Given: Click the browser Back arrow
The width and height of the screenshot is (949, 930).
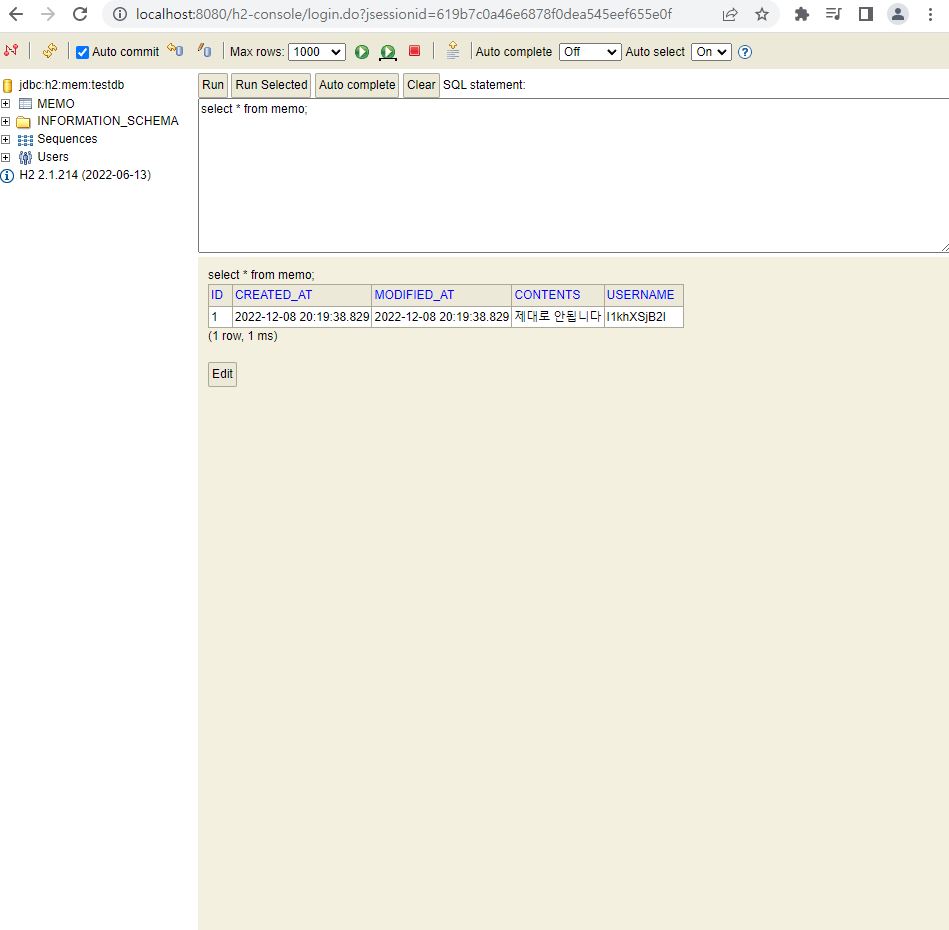Looking at the screenshot, I should pos(16,14).
